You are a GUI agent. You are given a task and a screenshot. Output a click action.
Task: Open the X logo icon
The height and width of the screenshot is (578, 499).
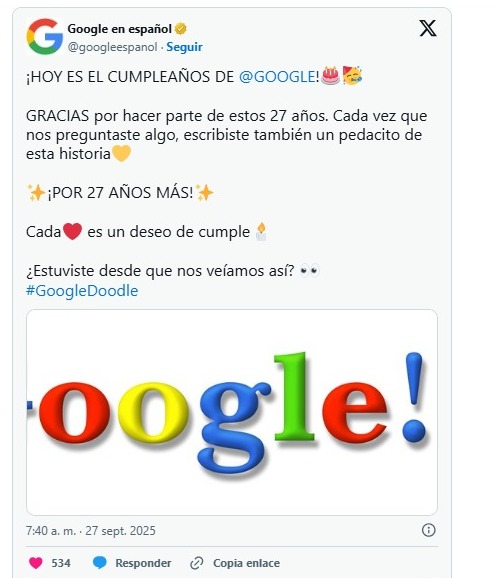428,28
